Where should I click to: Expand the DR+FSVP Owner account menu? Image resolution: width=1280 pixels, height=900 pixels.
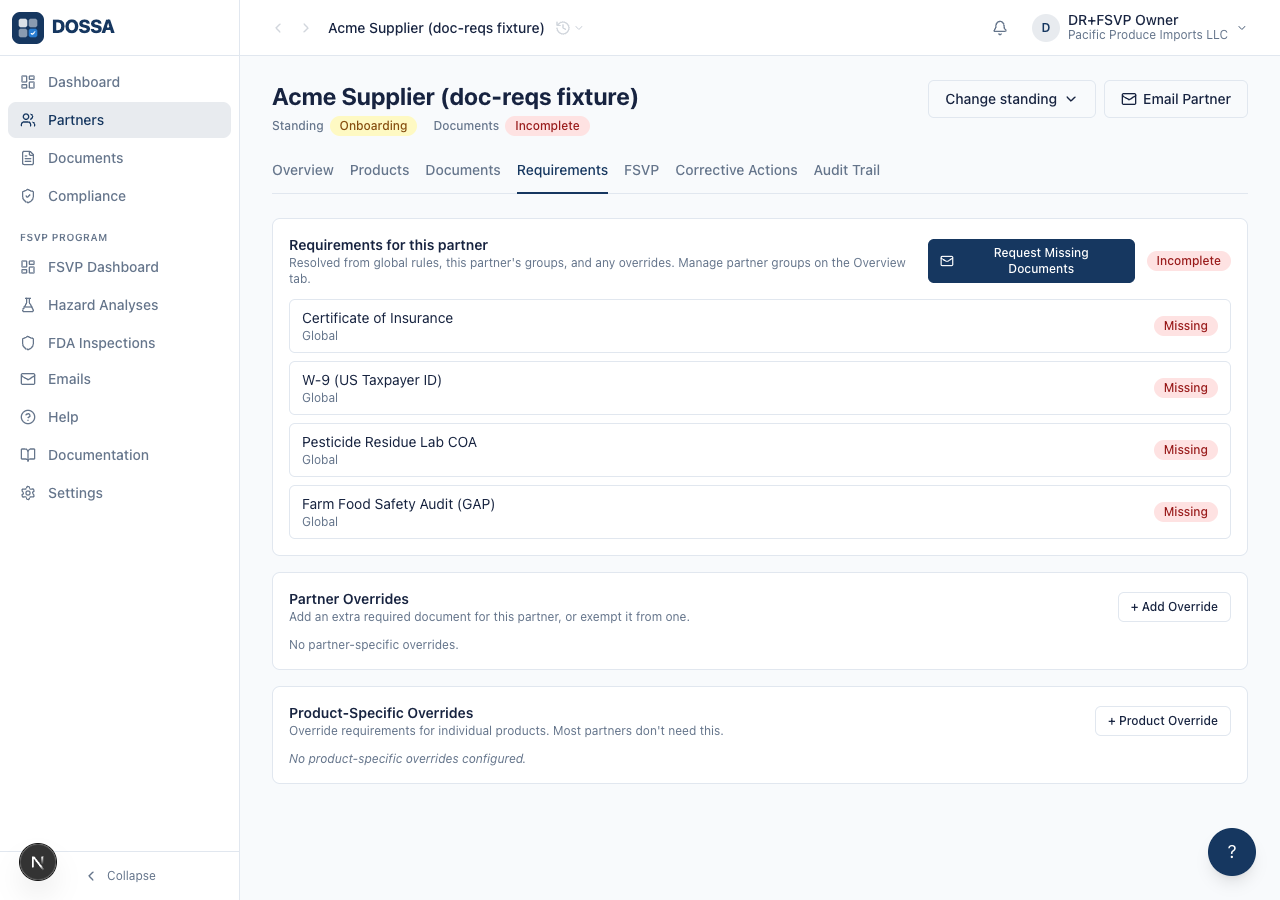click(1140, 28)
